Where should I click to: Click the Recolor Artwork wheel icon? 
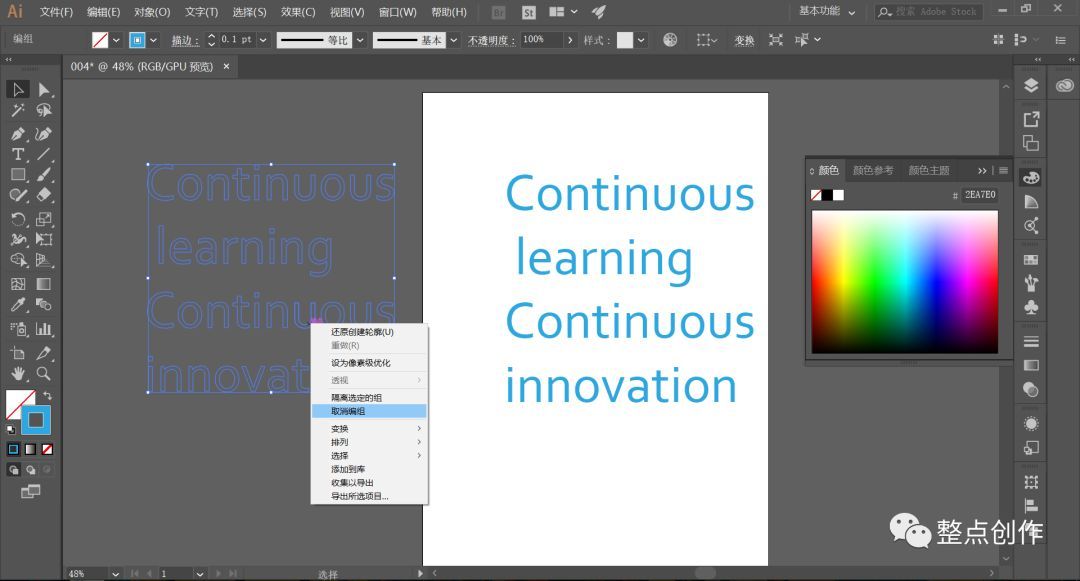[670, 40]
